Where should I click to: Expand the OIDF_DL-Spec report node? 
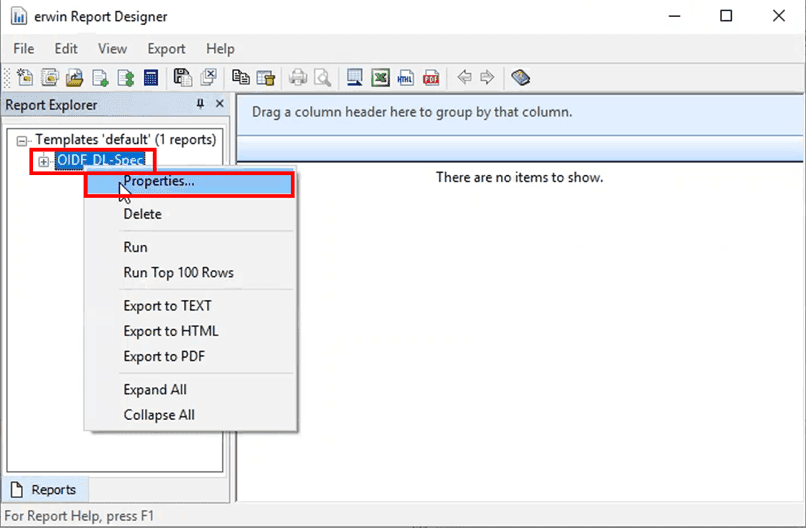click(x=43, y=161)
